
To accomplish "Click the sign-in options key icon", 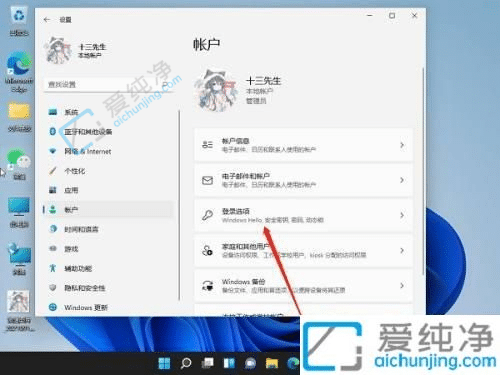I will [207, 215].
